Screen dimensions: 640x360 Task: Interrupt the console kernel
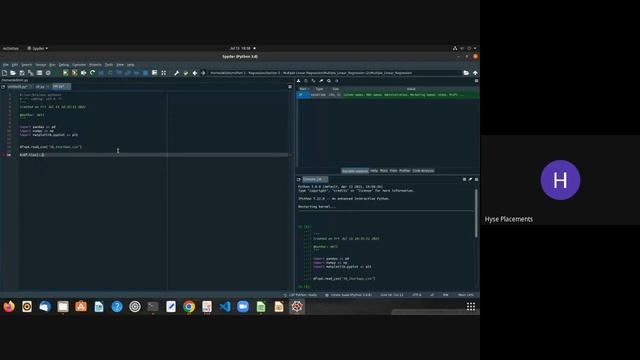[x=464, y=179]
